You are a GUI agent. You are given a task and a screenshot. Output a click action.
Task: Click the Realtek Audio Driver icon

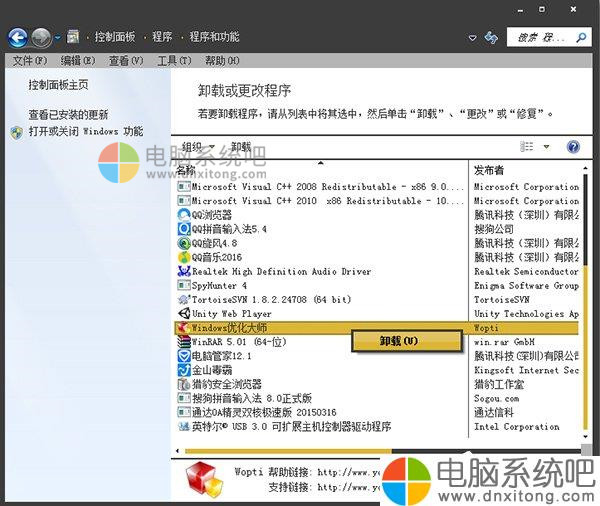pyautogui.click(x=184, y=271)
